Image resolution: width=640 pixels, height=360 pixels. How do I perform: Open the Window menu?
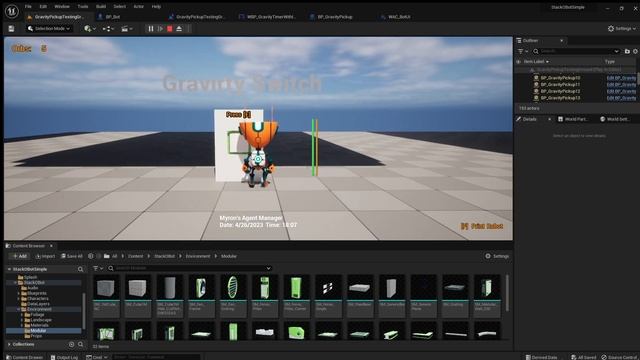click(x=62, y=7)
